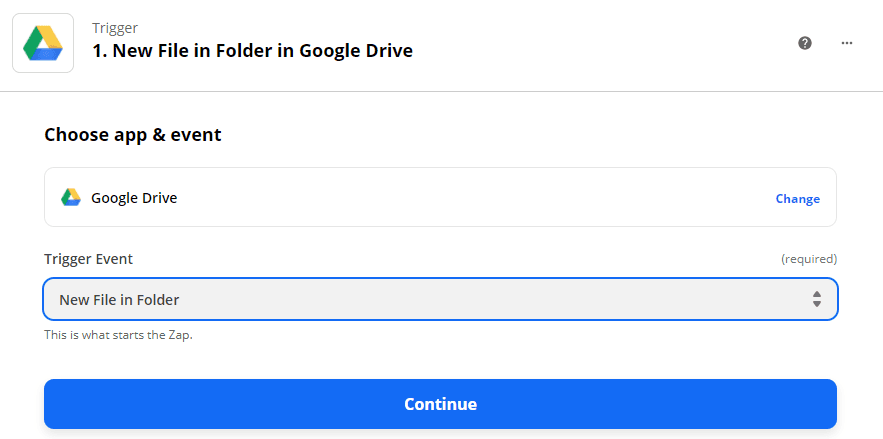Select the "New File in Folder" value text

point(120,299)
